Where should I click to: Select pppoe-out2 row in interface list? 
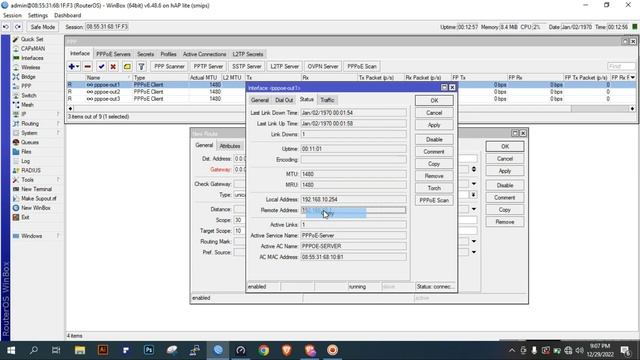click(351, 92)
